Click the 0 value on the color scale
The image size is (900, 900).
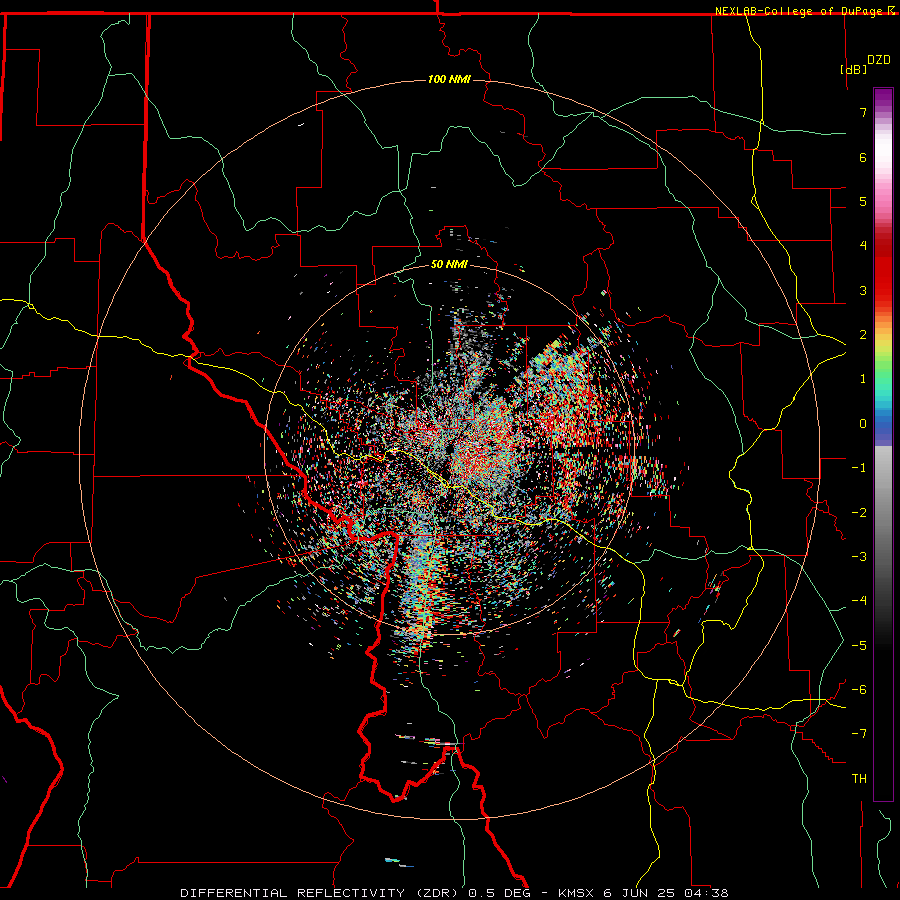863,424
